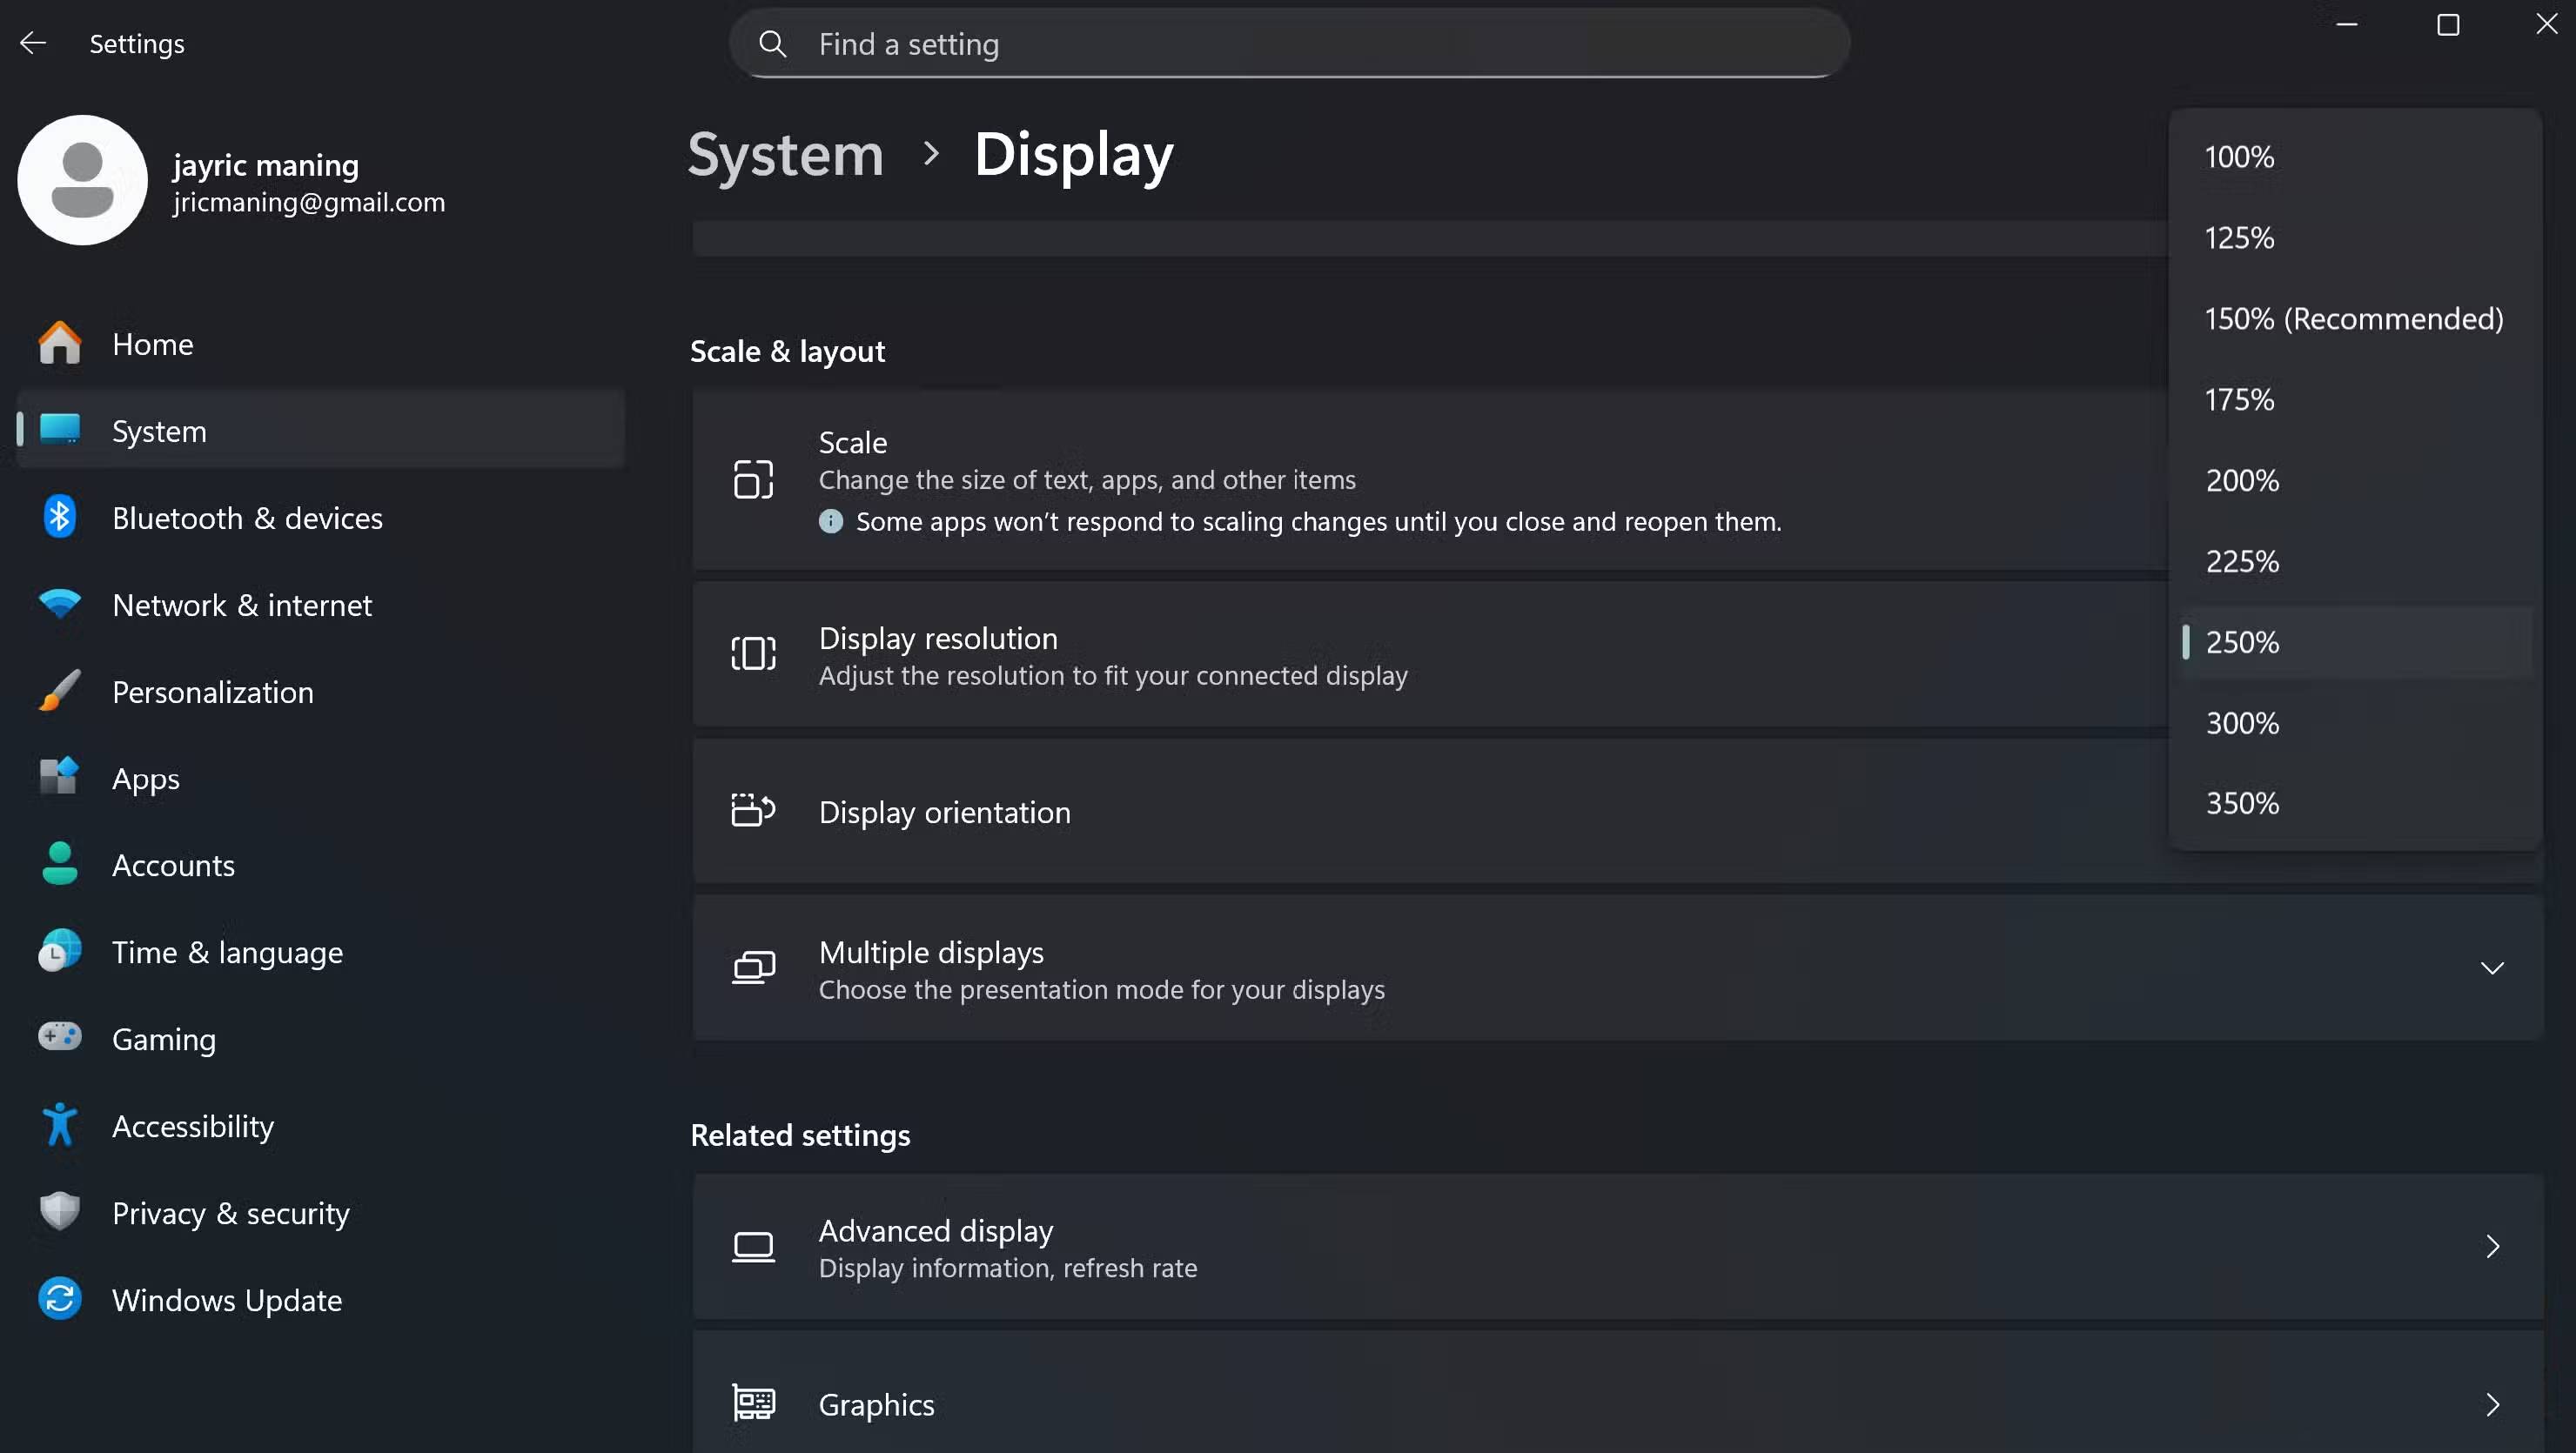Go to Privacy & security
This screenshot has width=2576, height=1453.
(230, 1213)
